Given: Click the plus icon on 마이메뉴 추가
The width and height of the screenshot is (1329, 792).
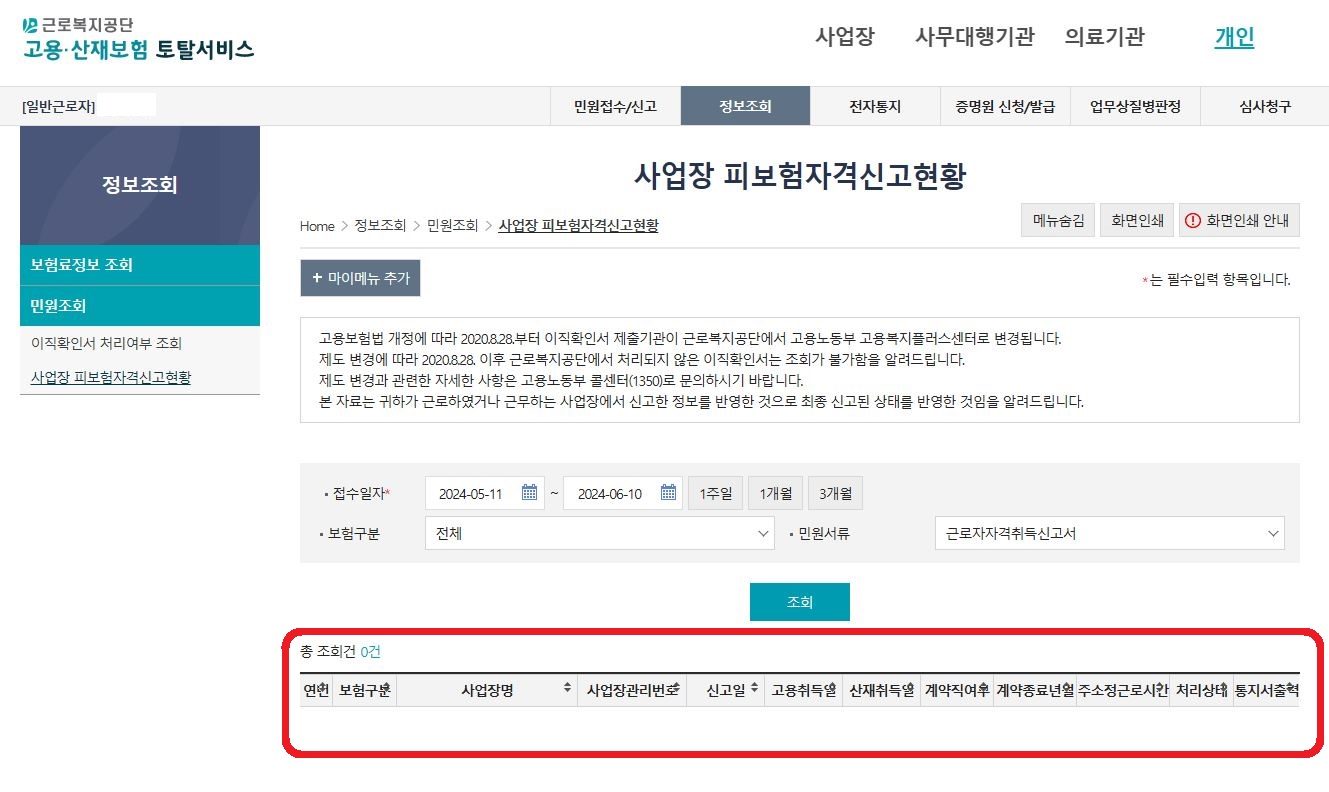Looking at the screenshot, I should [315, 278].
